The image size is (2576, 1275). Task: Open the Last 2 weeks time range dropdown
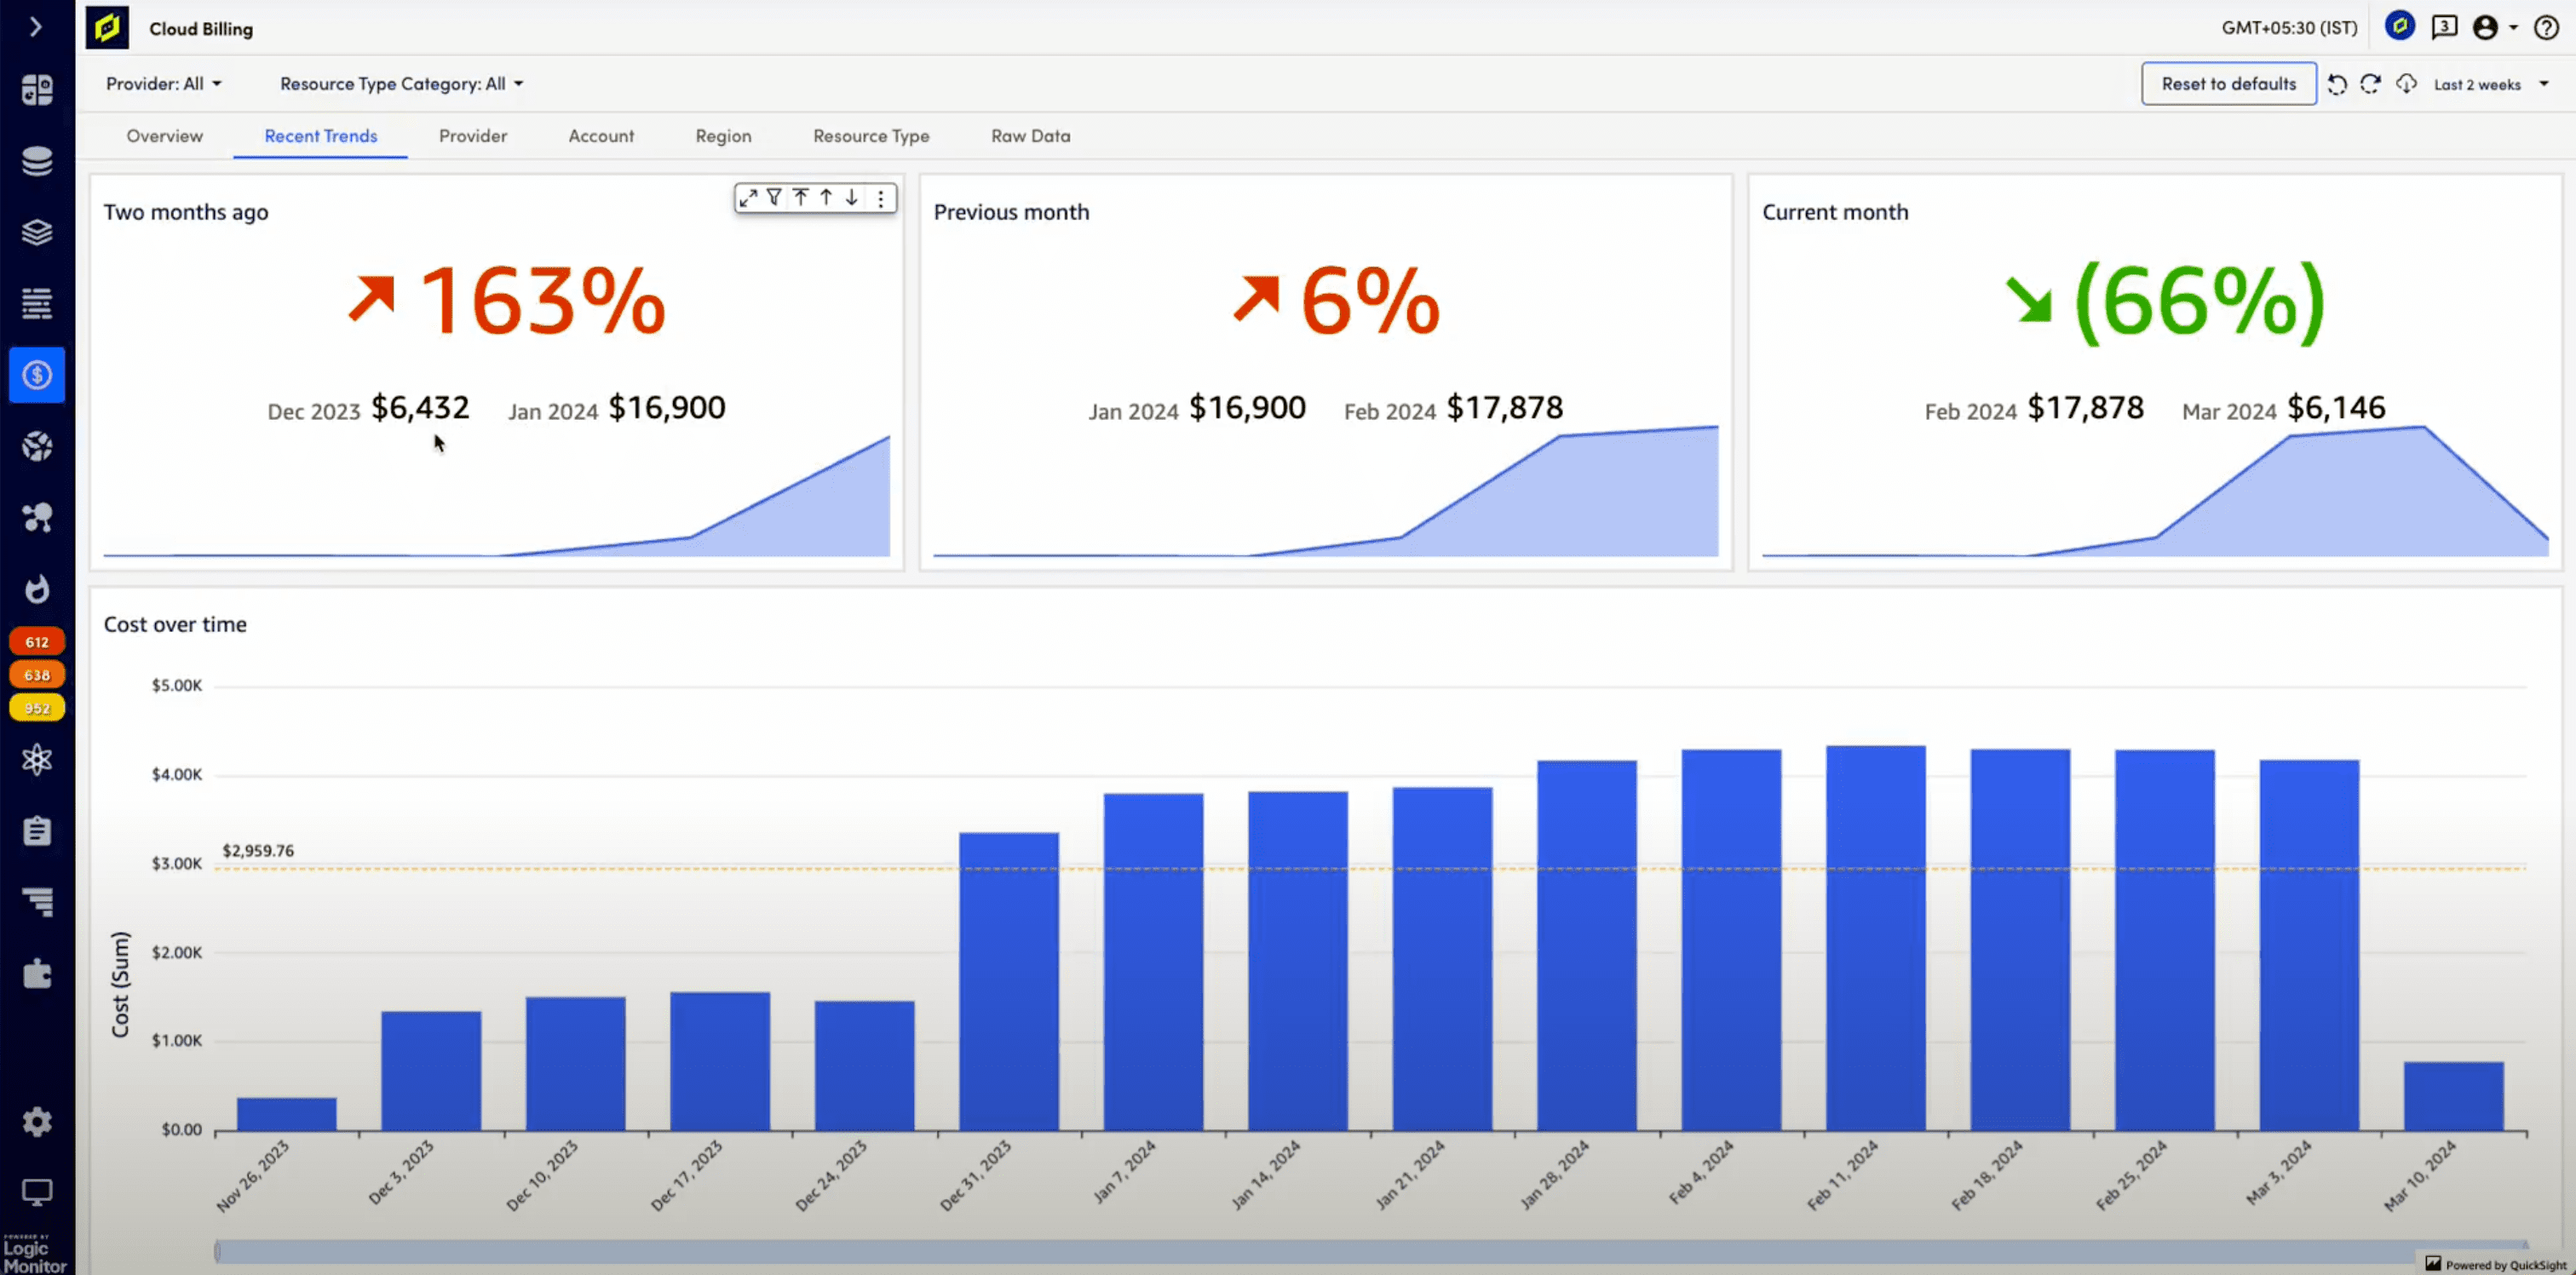2491,84
